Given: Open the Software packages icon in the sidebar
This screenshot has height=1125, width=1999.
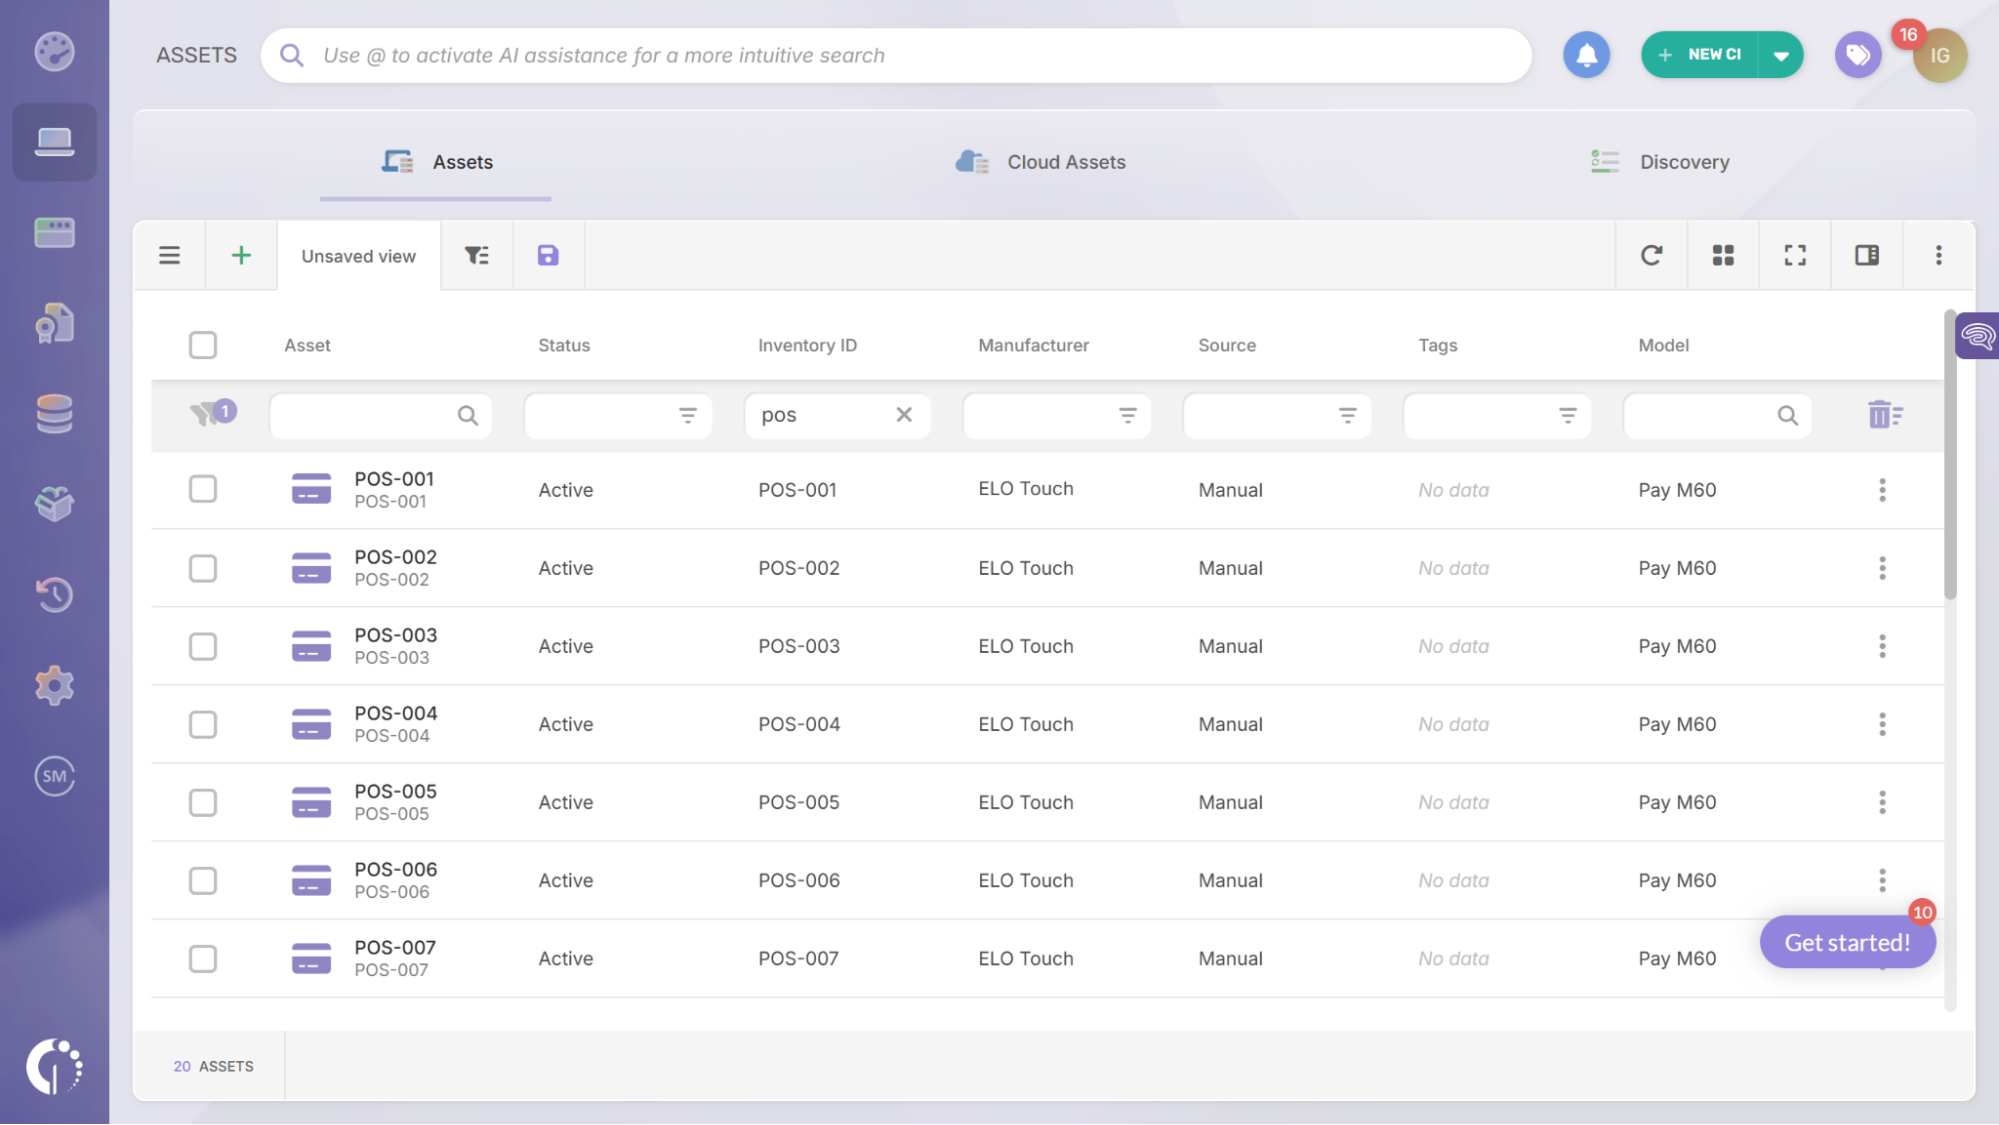Looking at the screenshot, I should pyautogui.click(x=54, y=504).
